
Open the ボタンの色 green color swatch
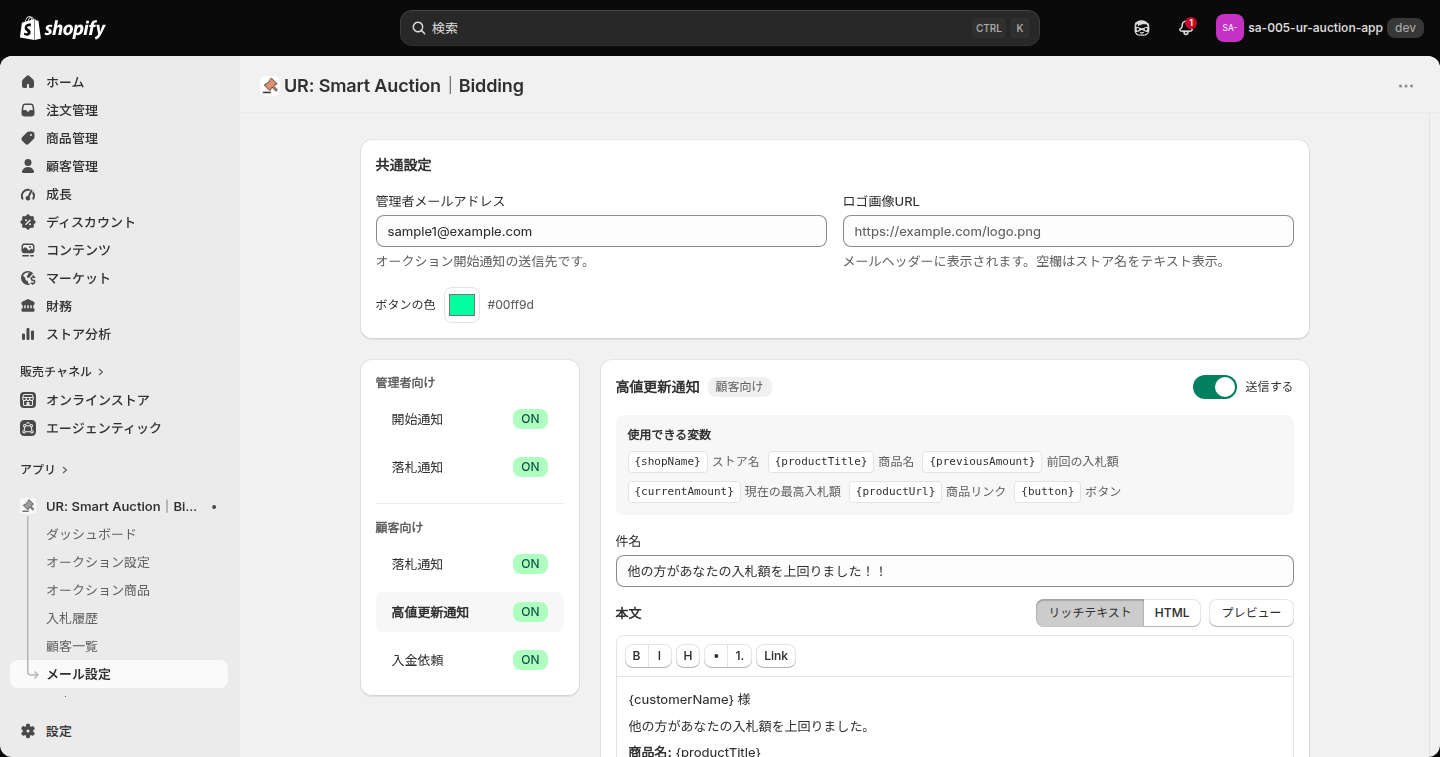462,305
